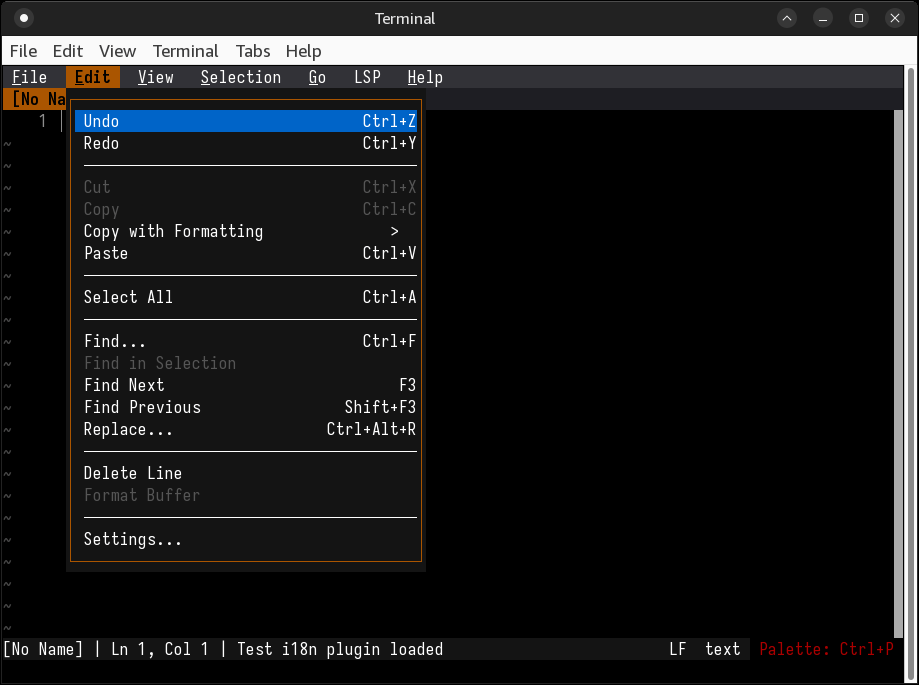Select Find Next menu item

(245, 385)
